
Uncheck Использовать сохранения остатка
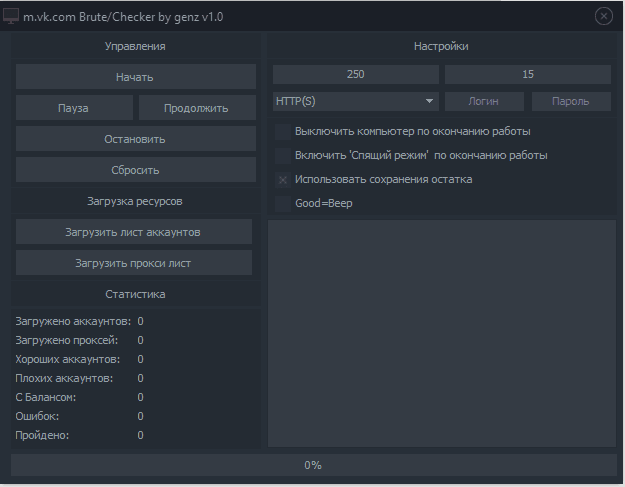[x=283, y=180]
